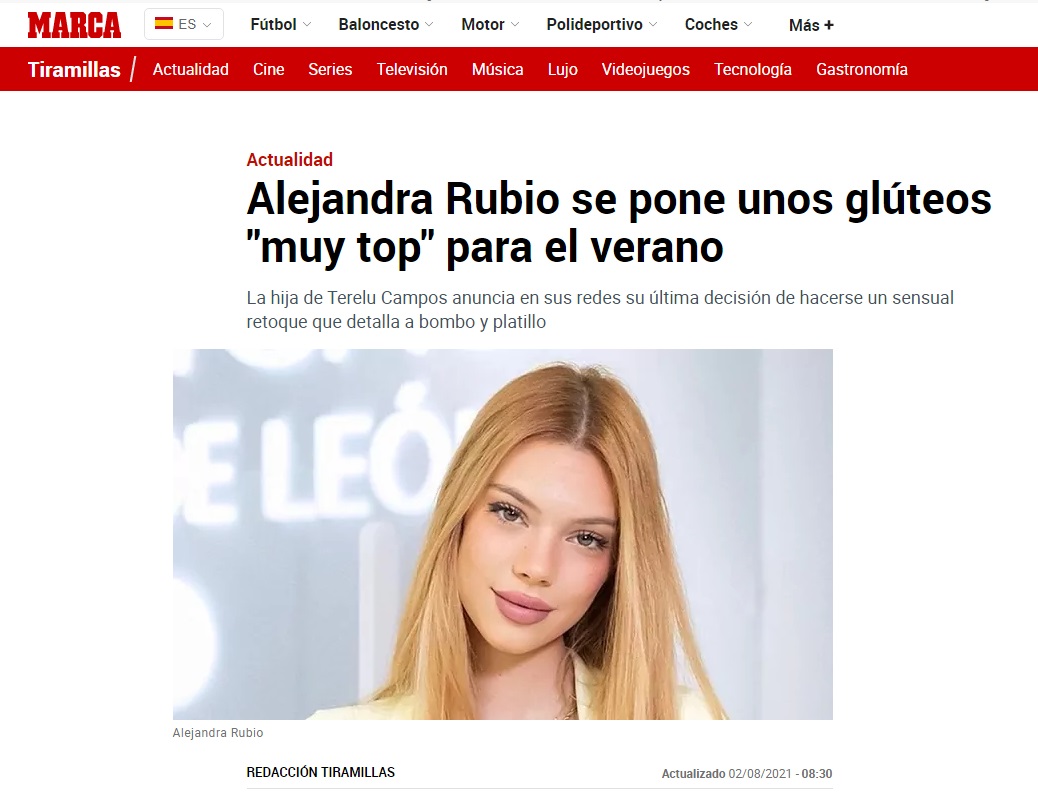Click the article main photo
The width and height of the screenshot is (1038, 810).
pos(502,534)
